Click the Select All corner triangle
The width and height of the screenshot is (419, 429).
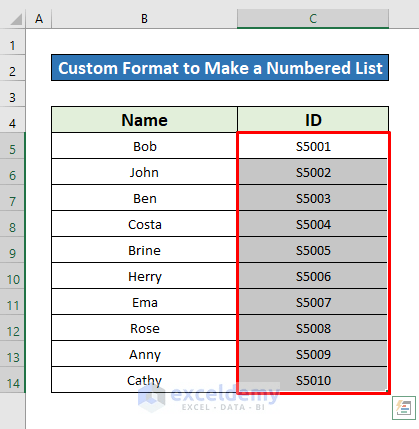[16, 19]
